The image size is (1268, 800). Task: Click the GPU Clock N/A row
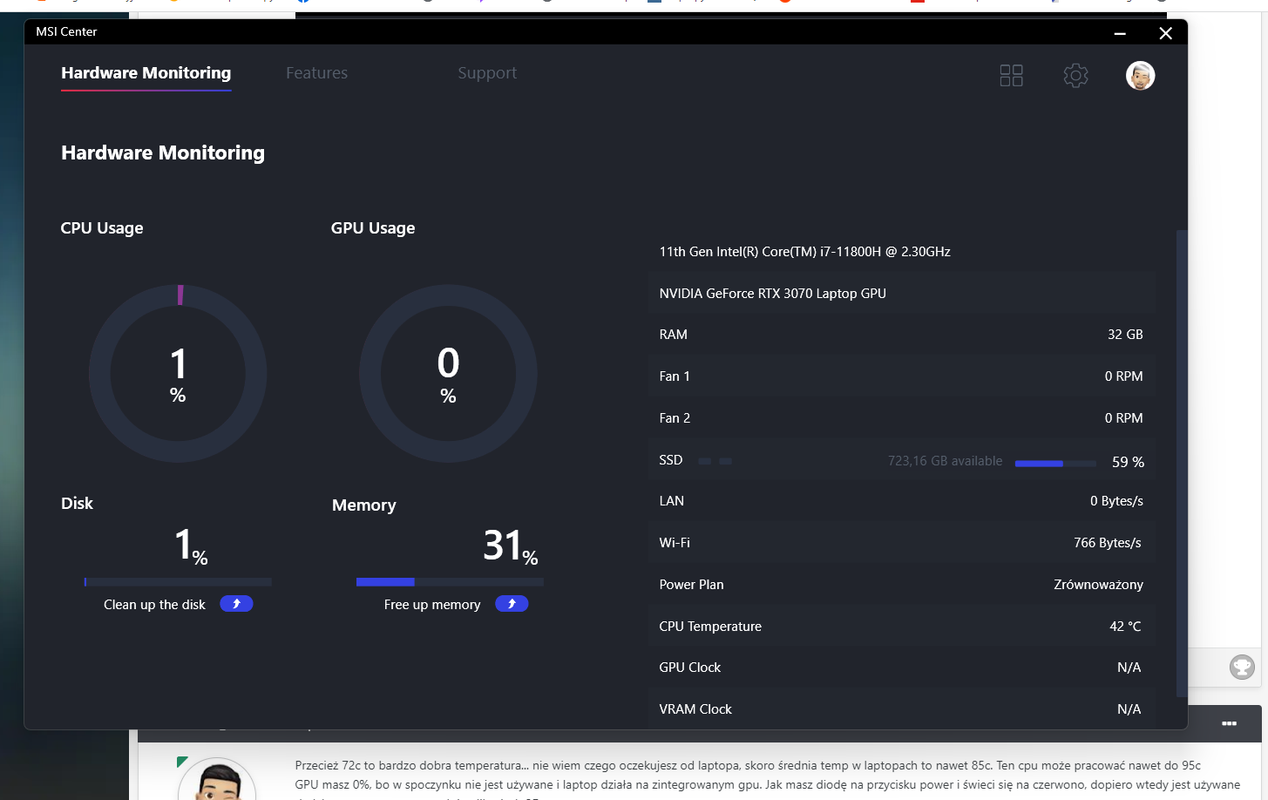901,667
